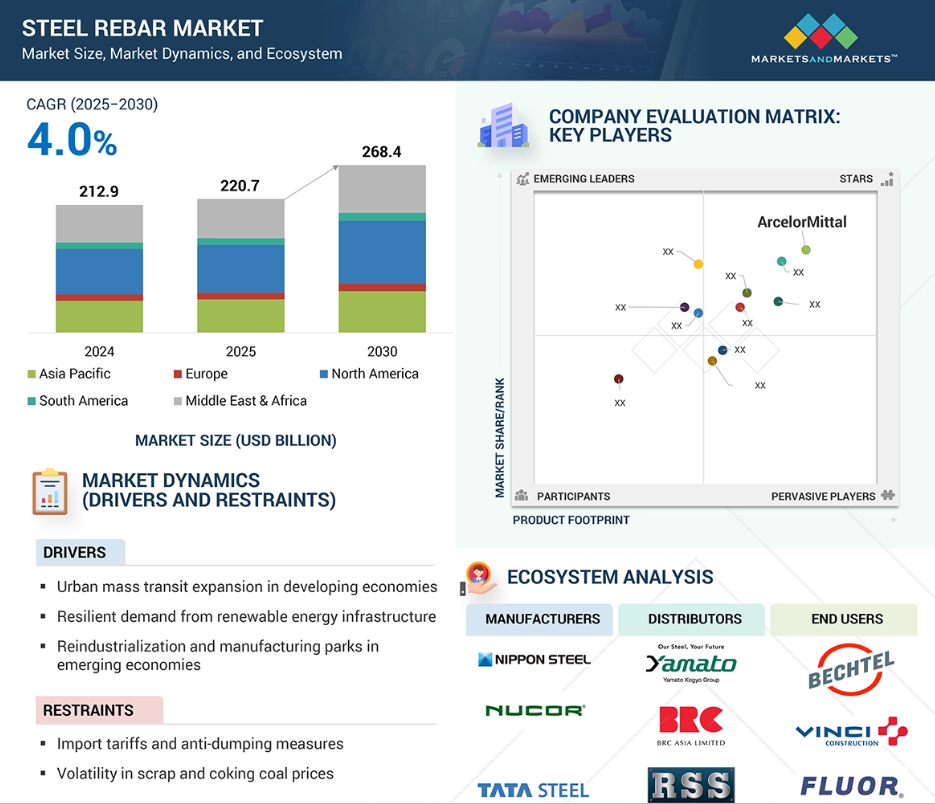935x804 pixels.
Task: Click the 'Product Footprint' axis label
Action: [571, 520]
